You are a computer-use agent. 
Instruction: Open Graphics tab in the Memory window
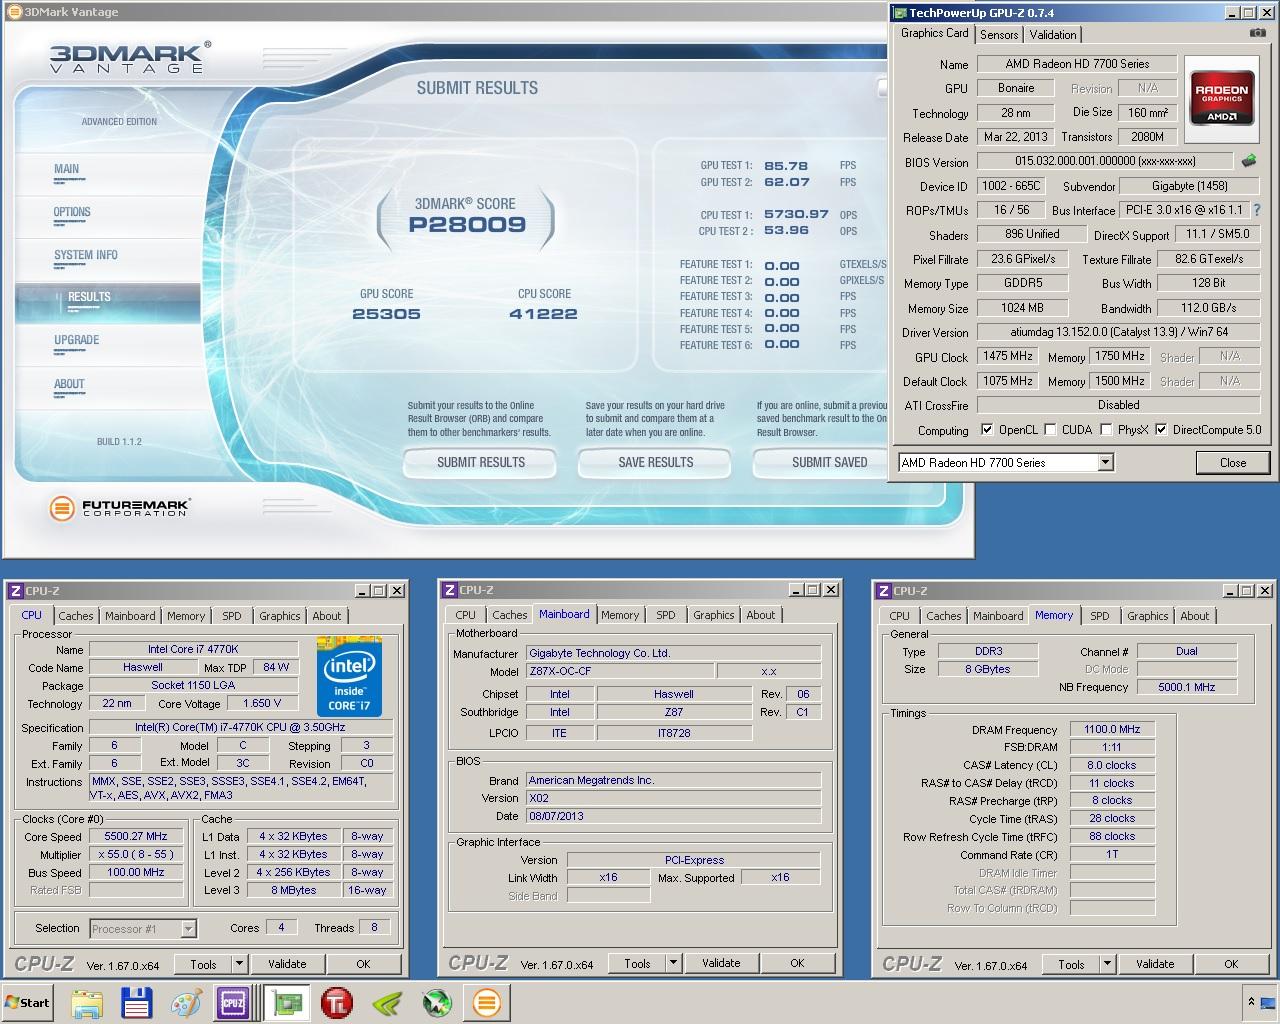coord(1148,616)
